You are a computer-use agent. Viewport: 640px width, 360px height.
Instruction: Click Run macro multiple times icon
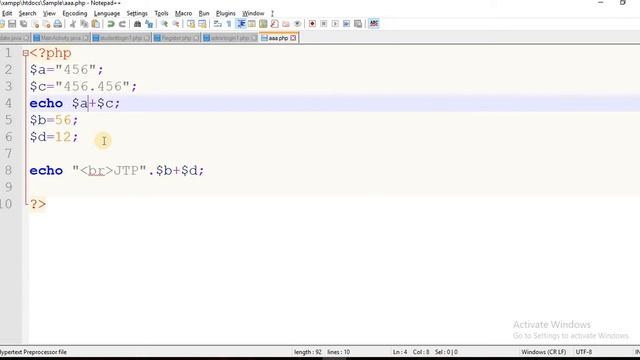tap(347, 24)
